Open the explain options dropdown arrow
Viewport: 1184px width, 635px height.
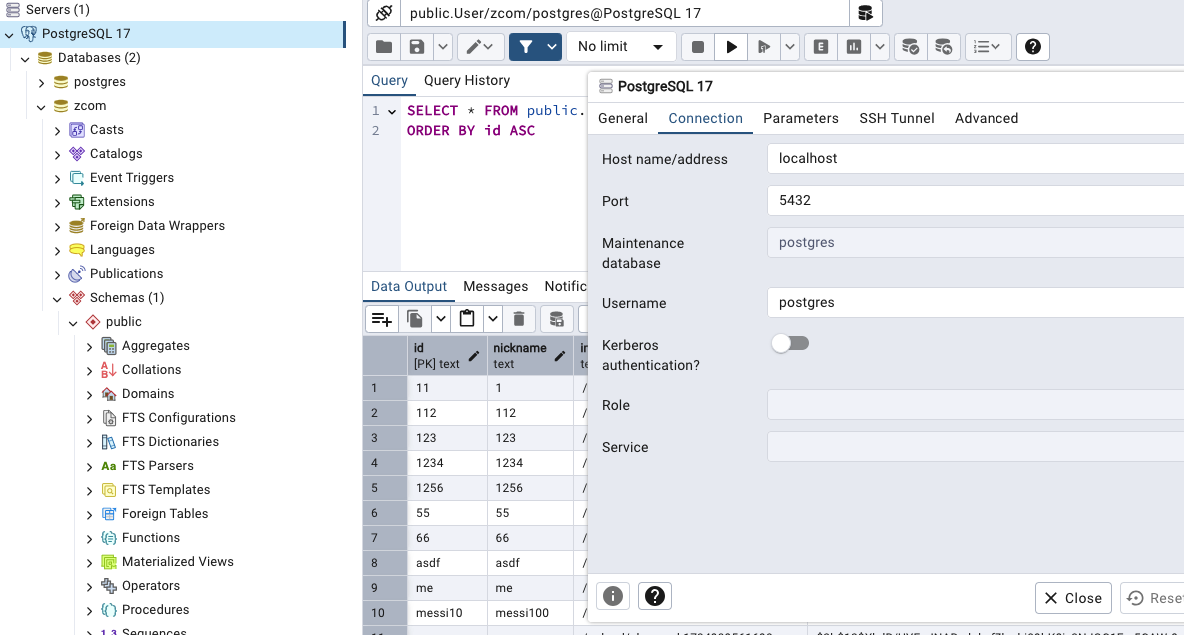(880, 47)
